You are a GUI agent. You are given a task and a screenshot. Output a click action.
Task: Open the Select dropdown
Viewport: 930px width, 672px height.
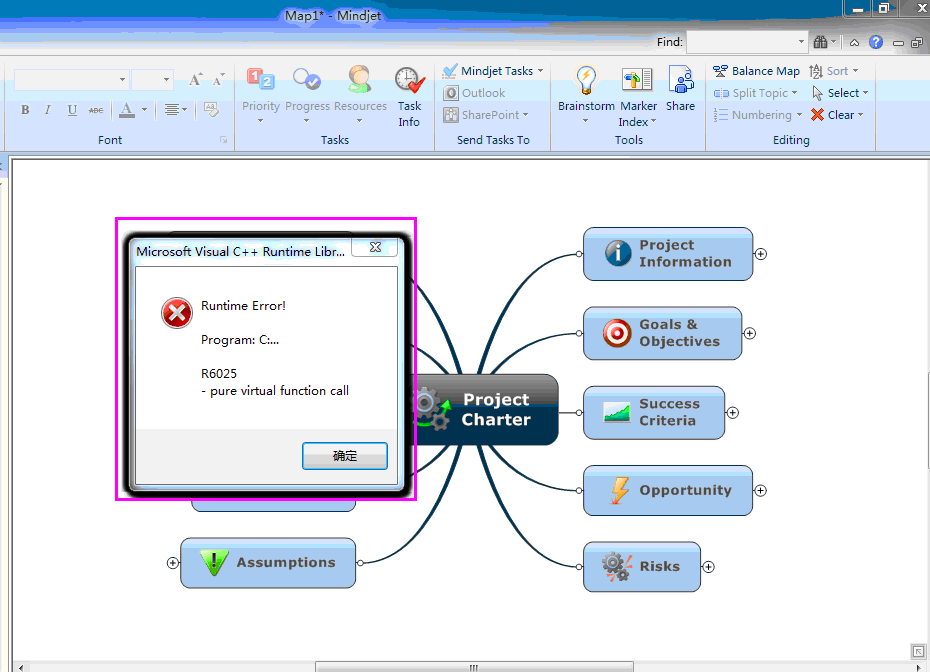pyautogui.click(x=840, y=93)
